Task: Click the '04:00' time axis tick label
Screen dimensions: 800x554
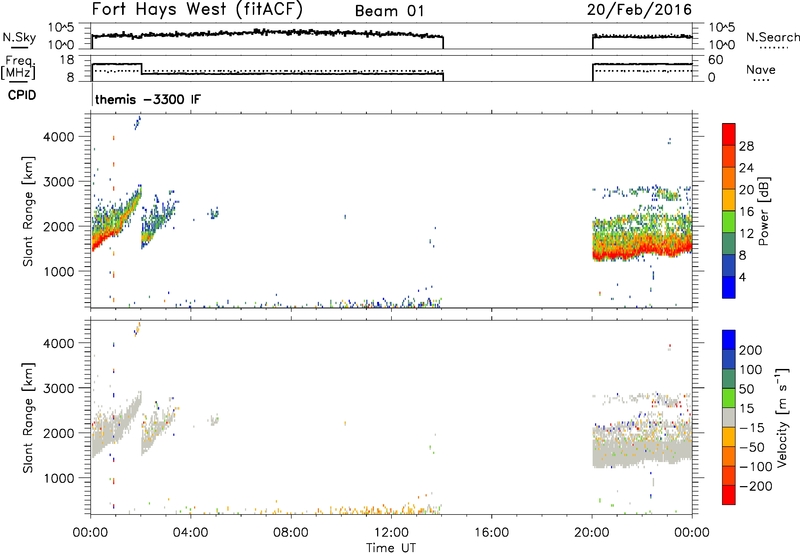Action: coord(190,533)
